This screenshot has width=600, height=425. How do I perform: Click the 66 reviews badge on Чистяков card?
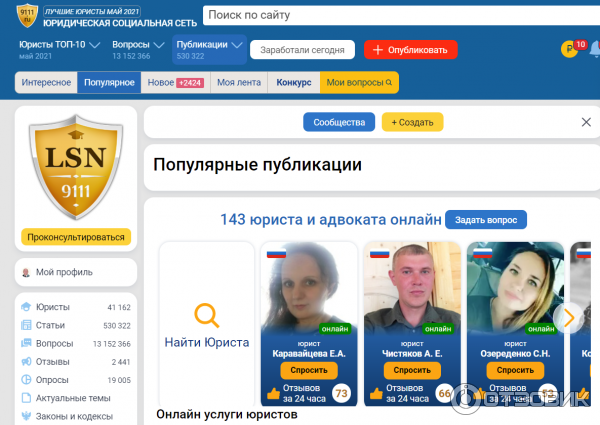point(445,393)
